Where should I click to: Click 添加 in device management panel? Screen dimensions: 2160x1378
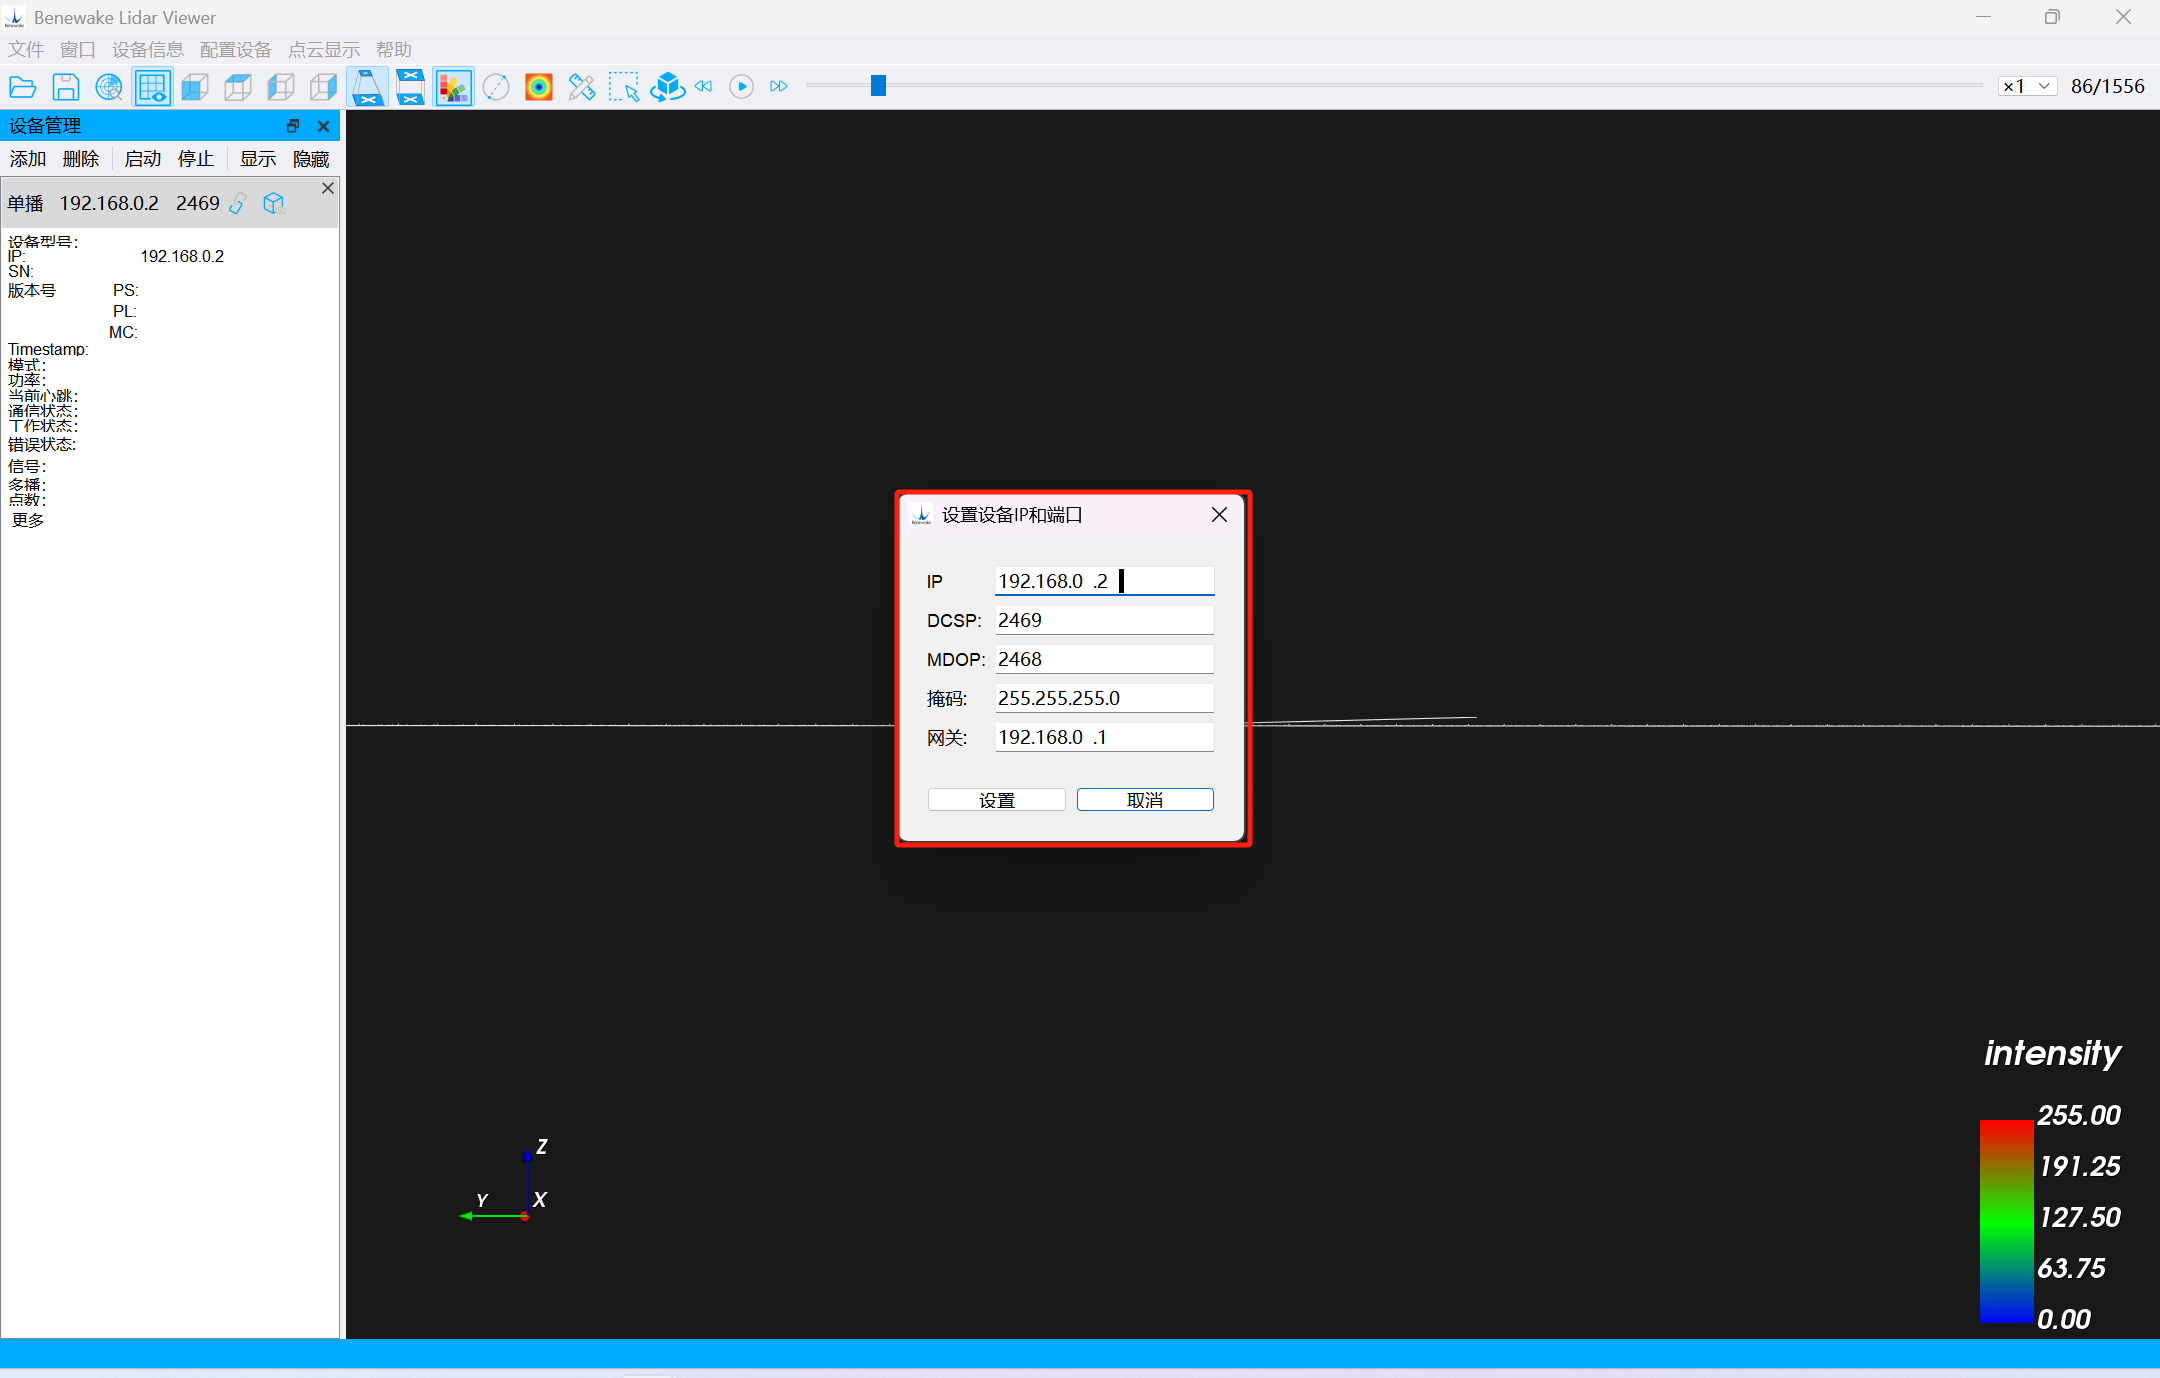coord(28,159)
